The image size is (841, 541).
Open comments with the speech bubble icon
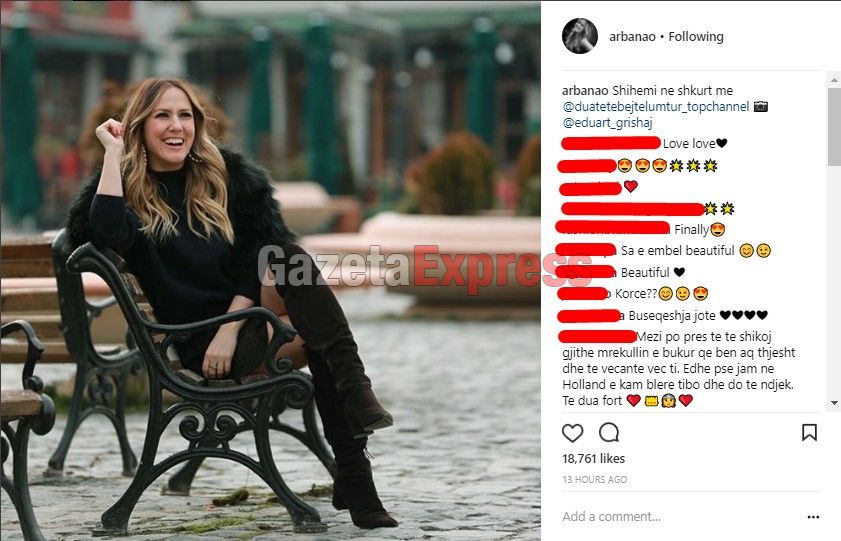point(609,432)
